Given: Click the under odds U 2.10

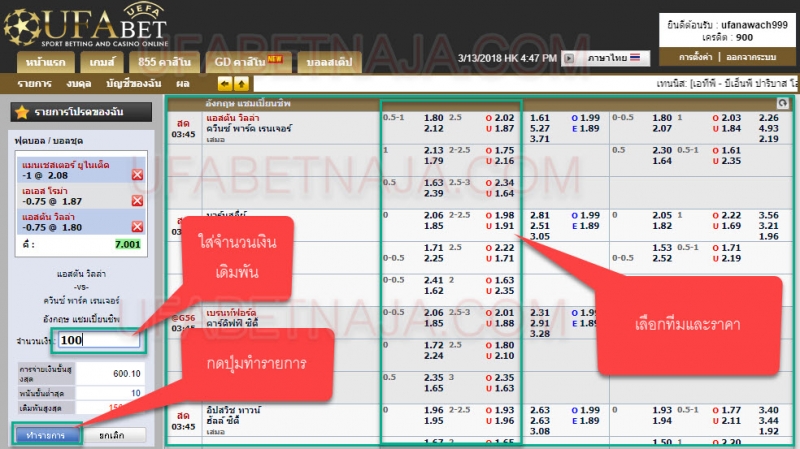Looking at the screenshot, I should (500, 356).
